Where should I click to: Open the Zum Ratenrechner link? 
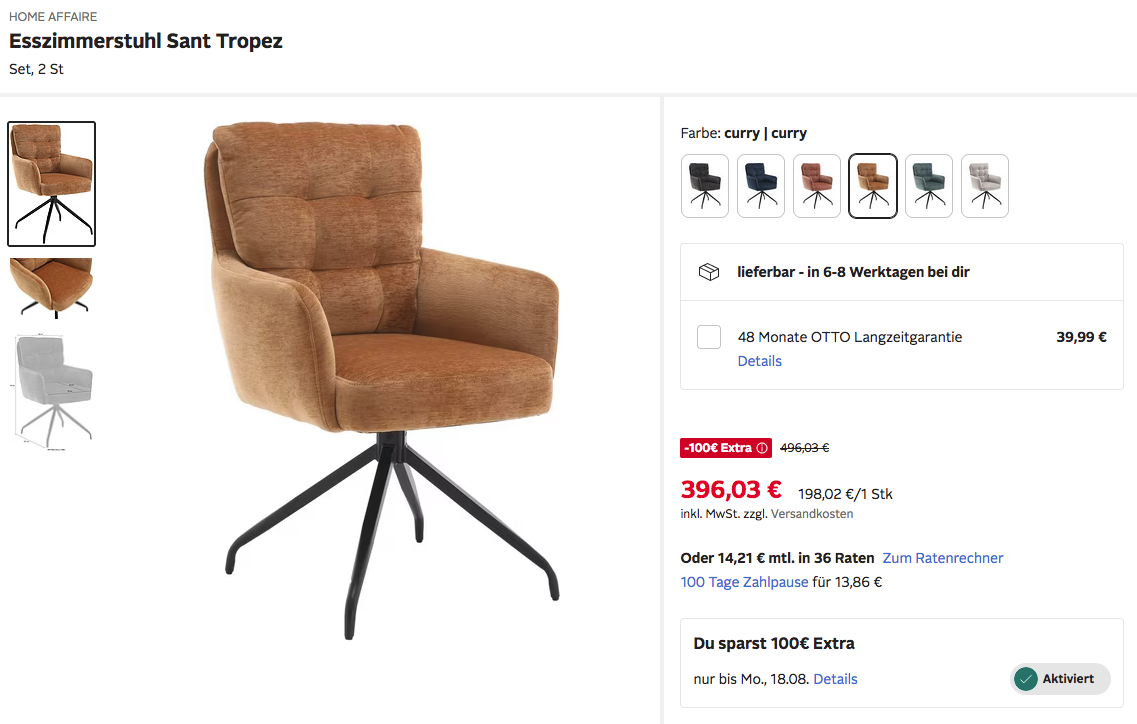pyautogui.click(x=943, y=558)
